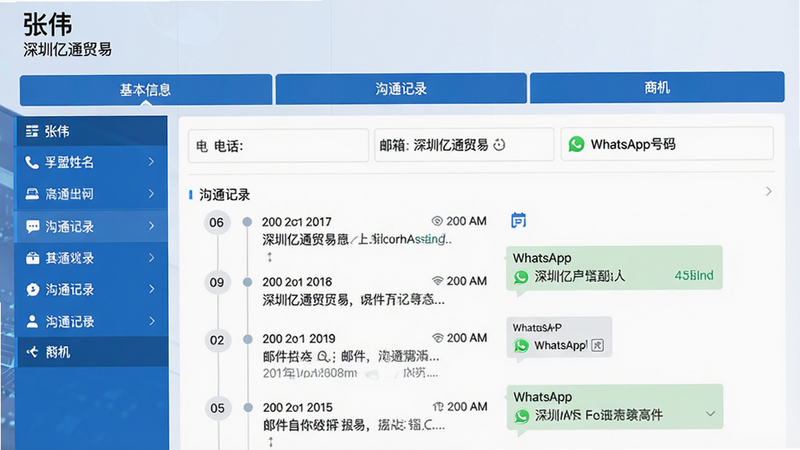This screenshot has height=450, width=800.
Task: Expand the highlighted 沟通记录 sidebar row
Action: [151, 226]
